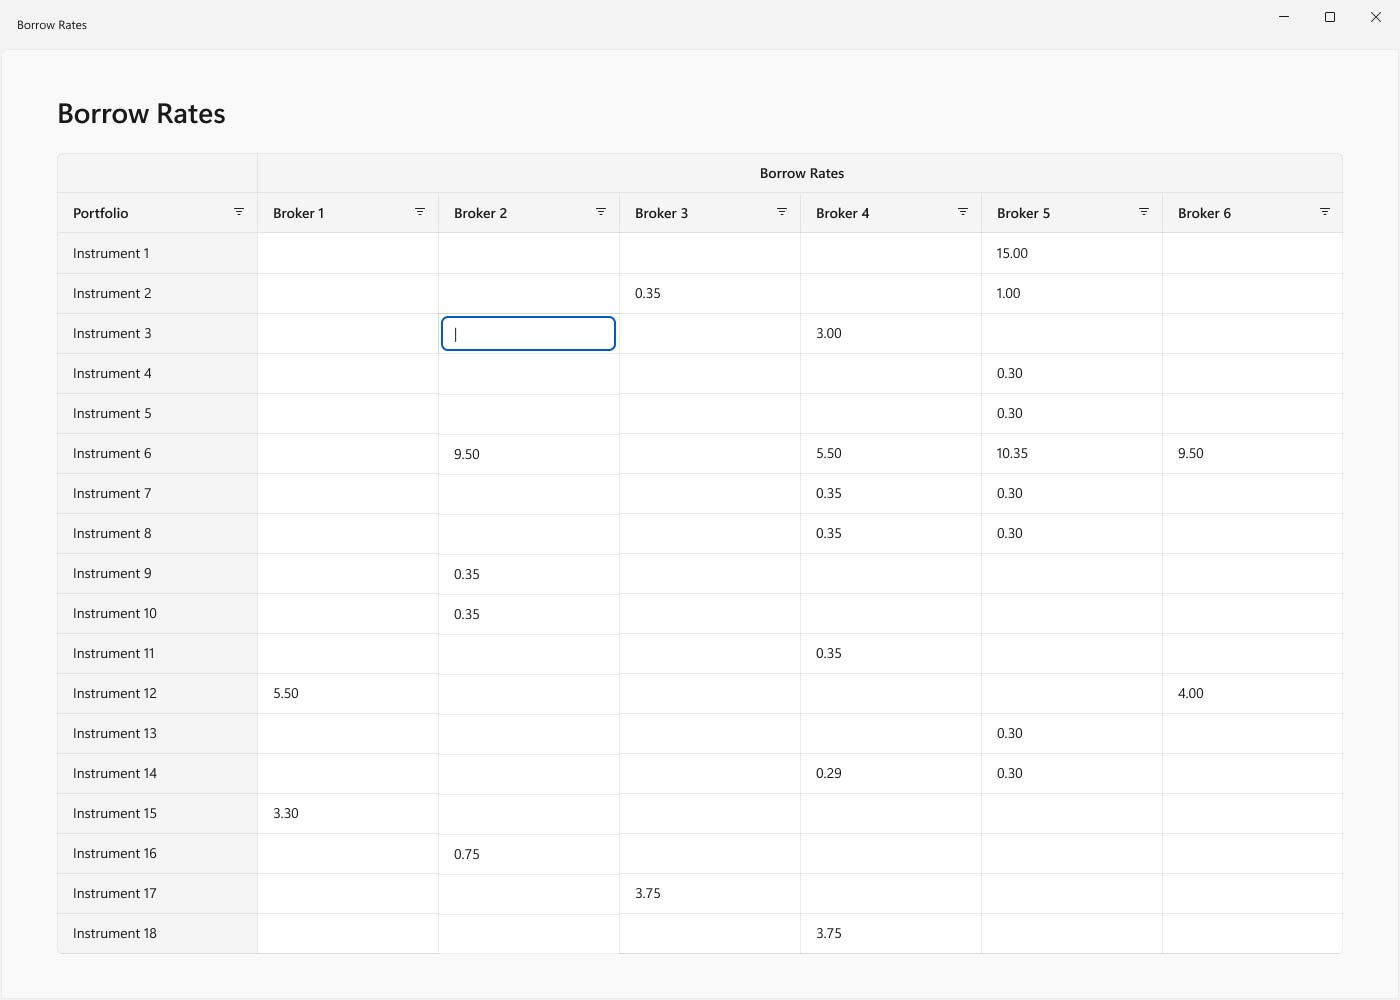Click the app title in the titlebar

tap(51, 24)
